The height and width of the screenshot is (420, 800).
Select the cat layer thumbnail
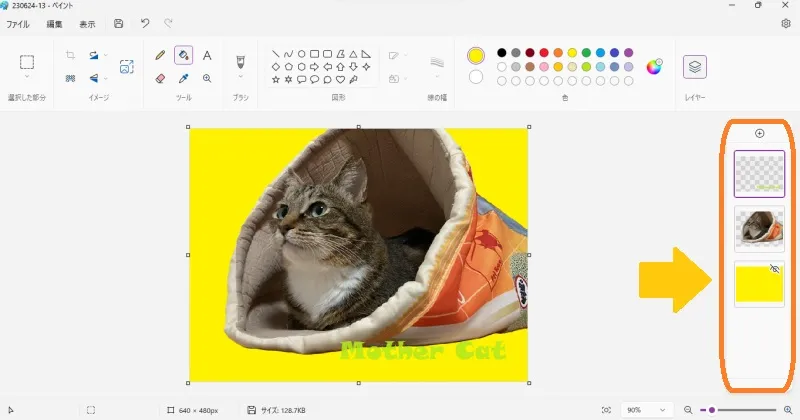click(759, 228)
